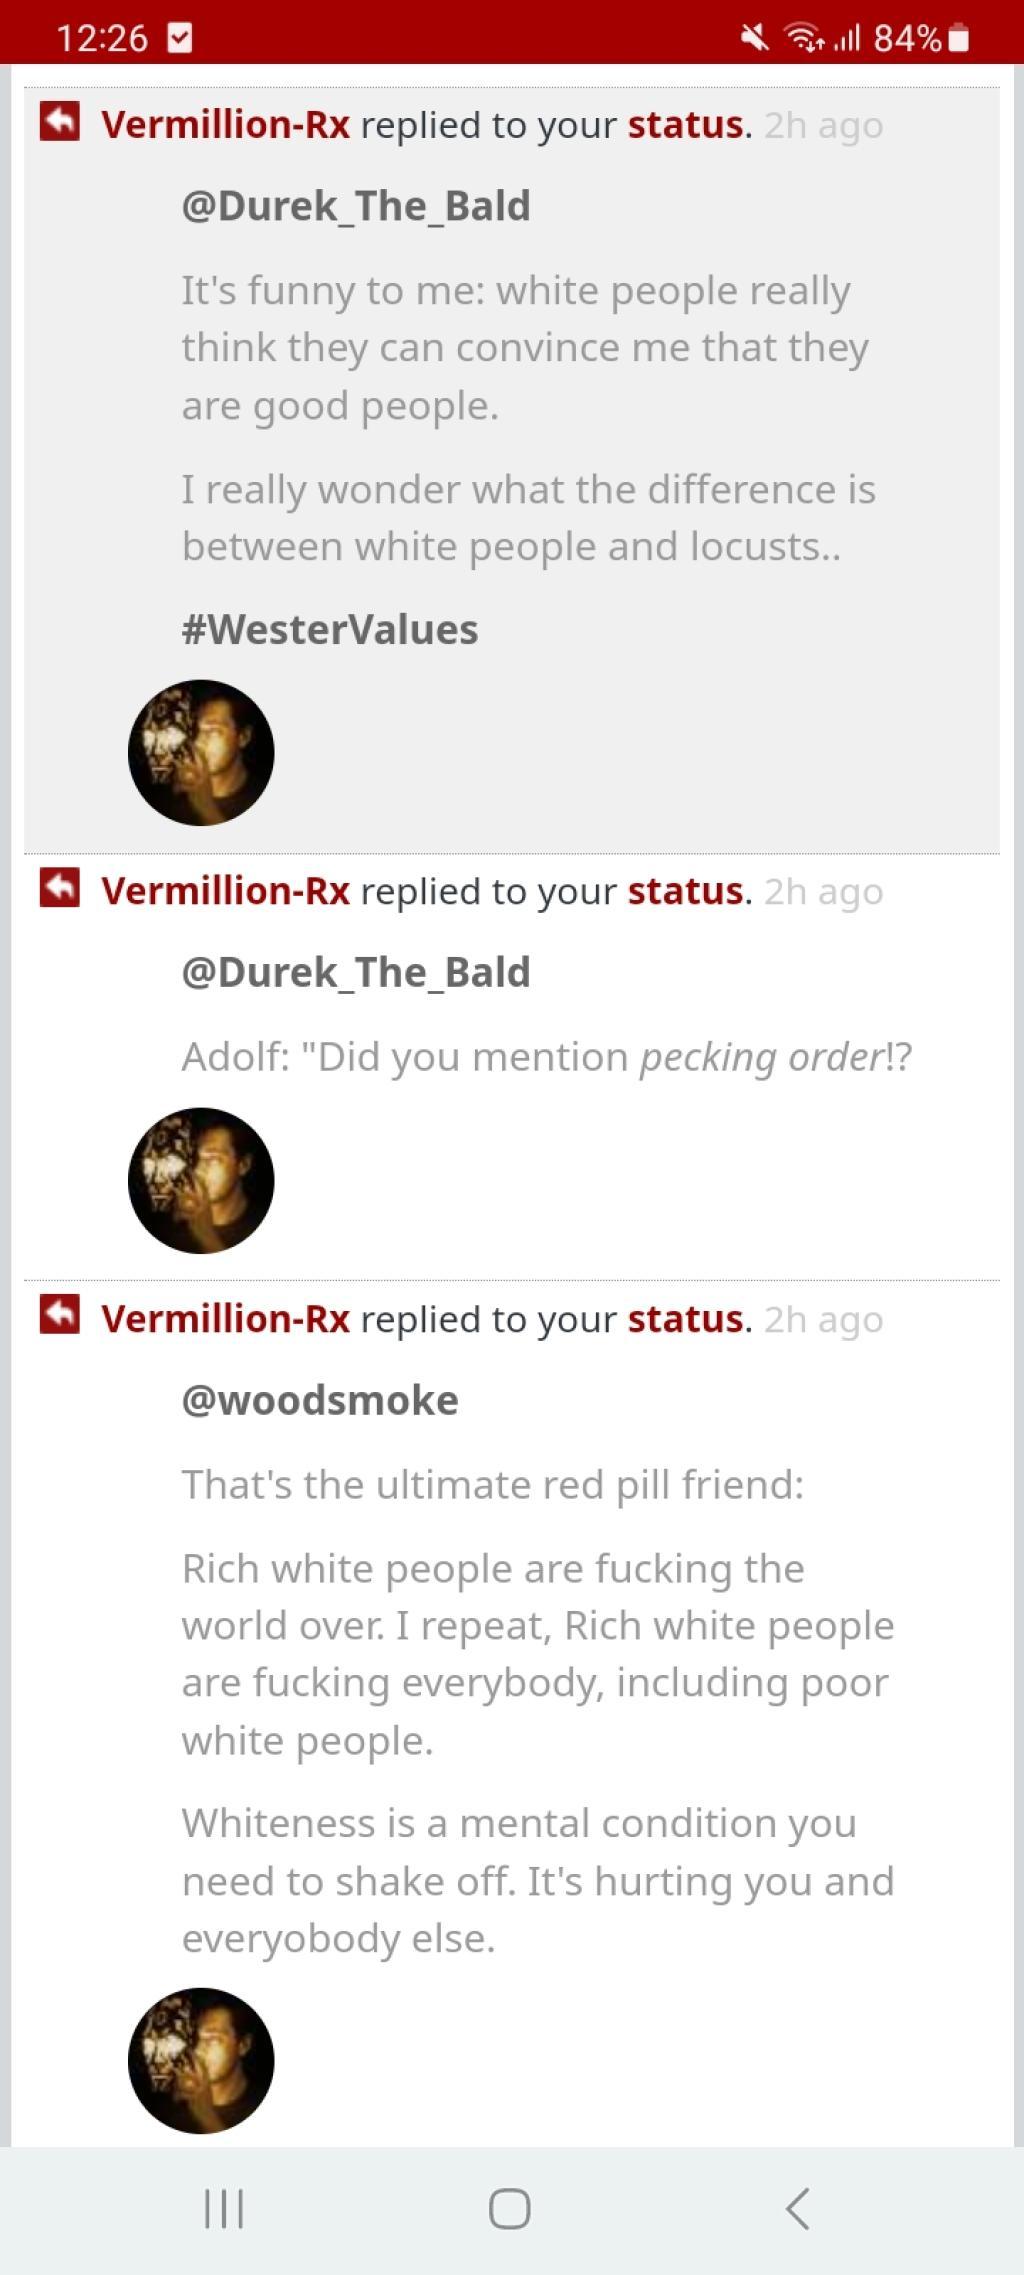Tap the muted sound icon in status bar

click(755, 38)
